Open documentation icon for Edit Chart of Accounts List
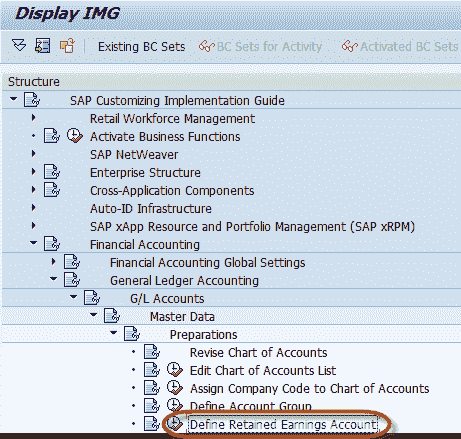461x439 pixels. pyautogui.click(x=152, y=370)
